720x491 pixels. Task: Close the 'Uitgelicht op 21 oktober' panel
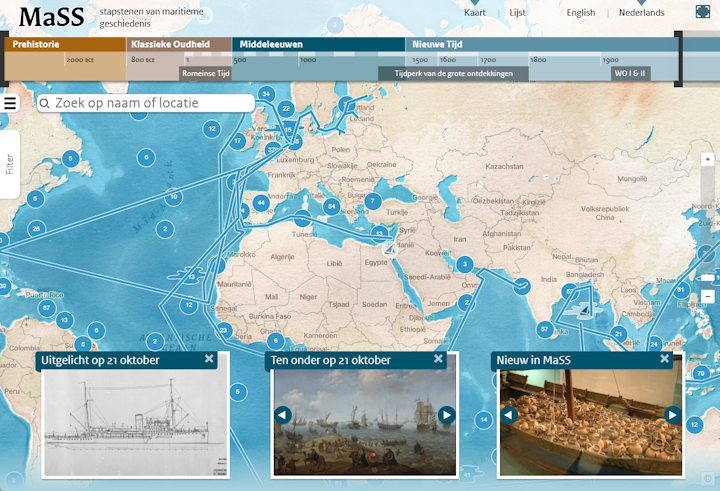tap(209, 359)
